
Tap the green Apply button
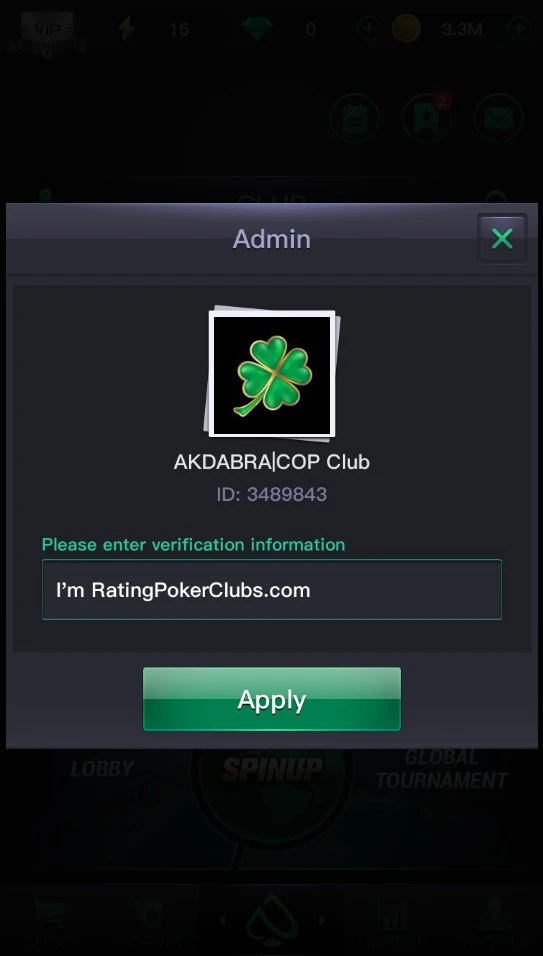[x=272, y=699]
